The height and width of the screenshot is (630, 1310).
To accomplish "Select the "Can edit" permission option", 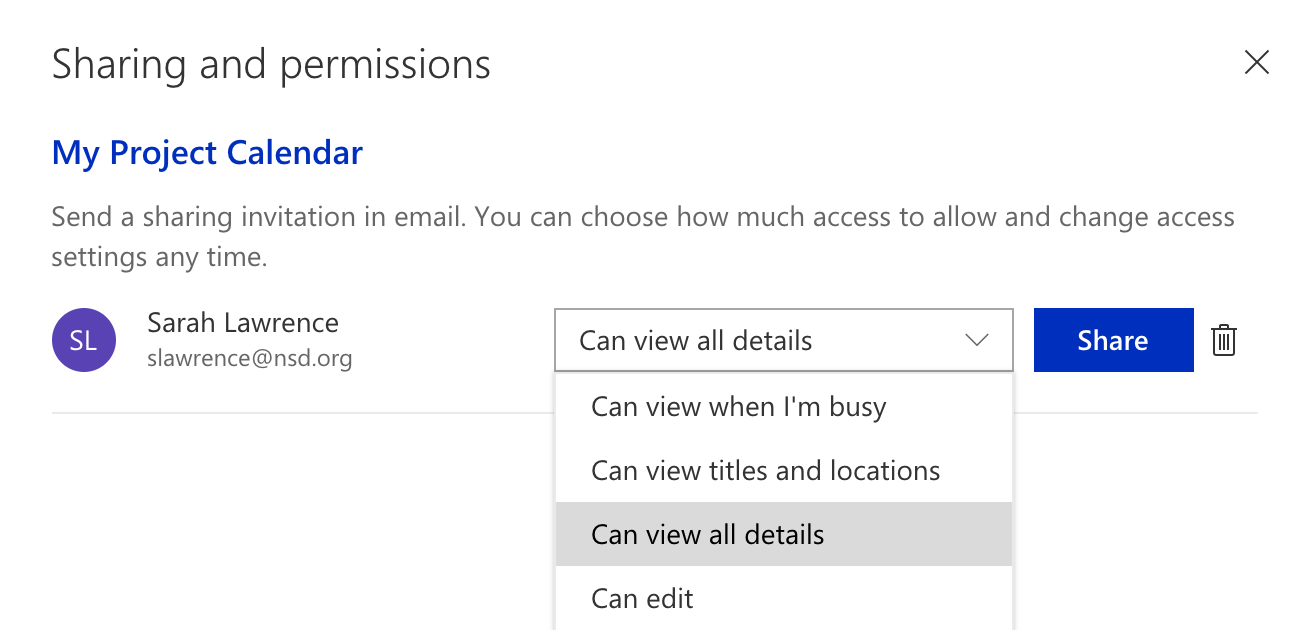I will (x=642, y=598).
